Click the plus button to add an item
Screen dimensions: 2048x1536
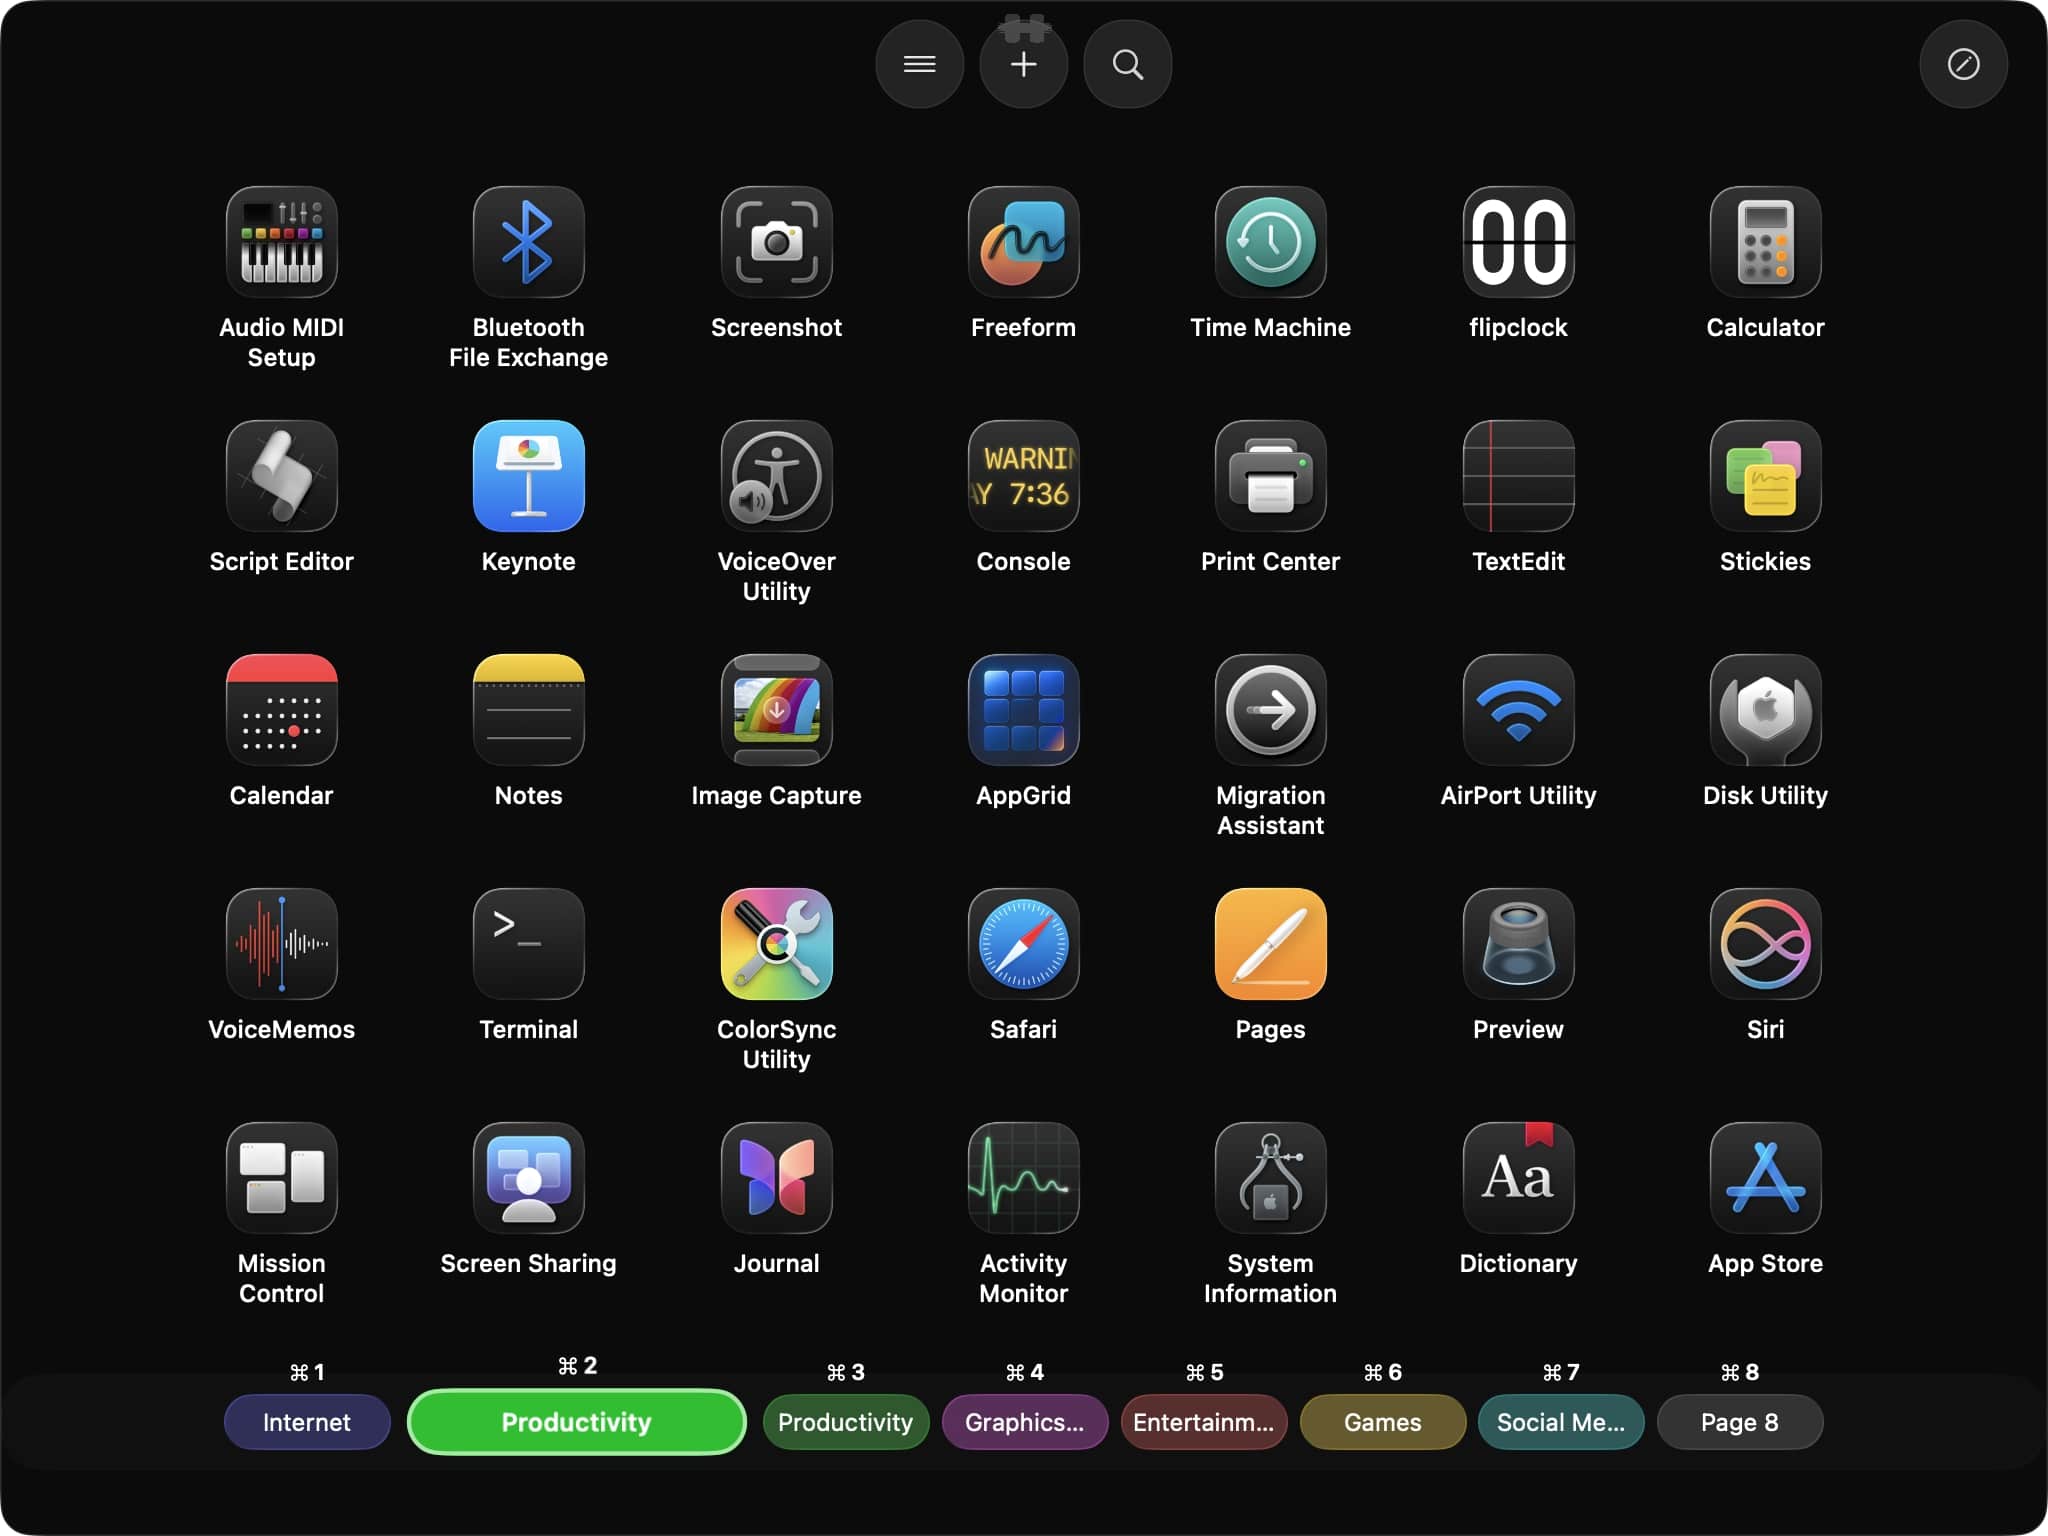tap(1023, 63)
